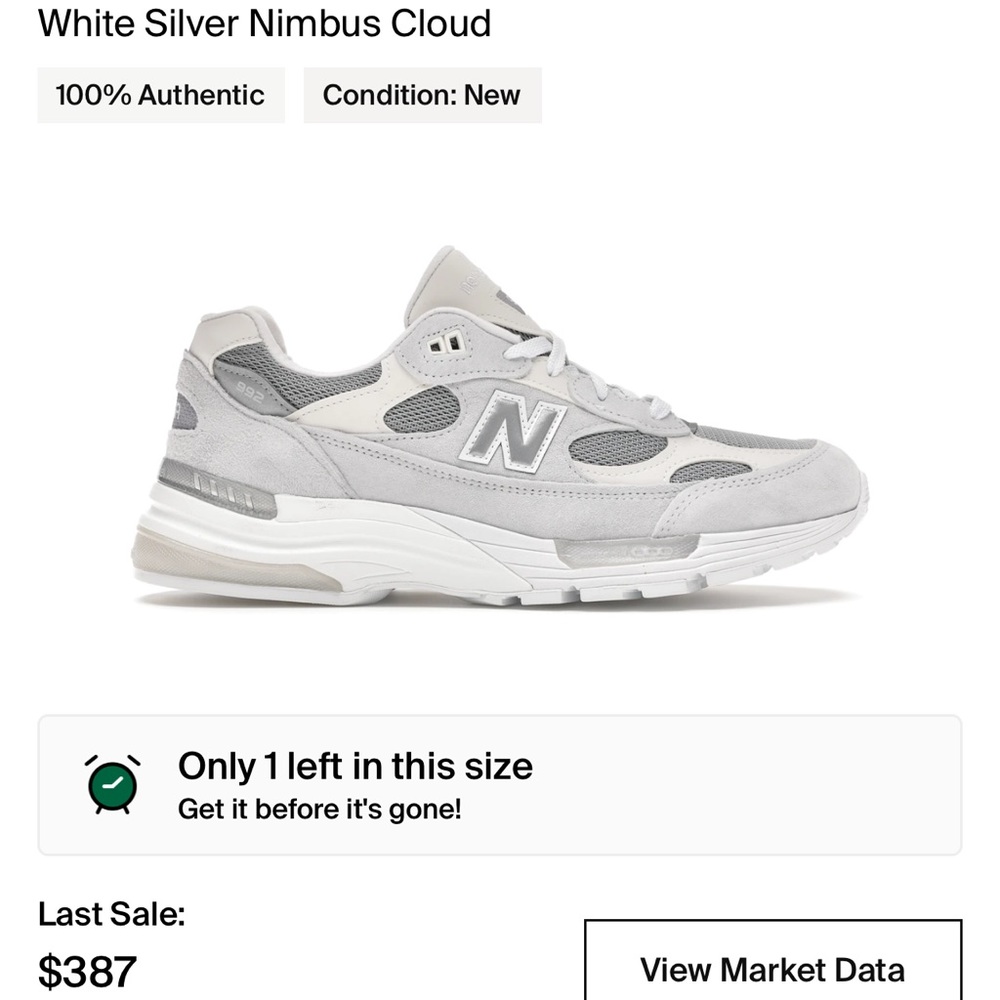Image resolution: width=1000 pixels, height=1000 pixels.
Task: Click the authenticity verification badge
Action: 161,96
